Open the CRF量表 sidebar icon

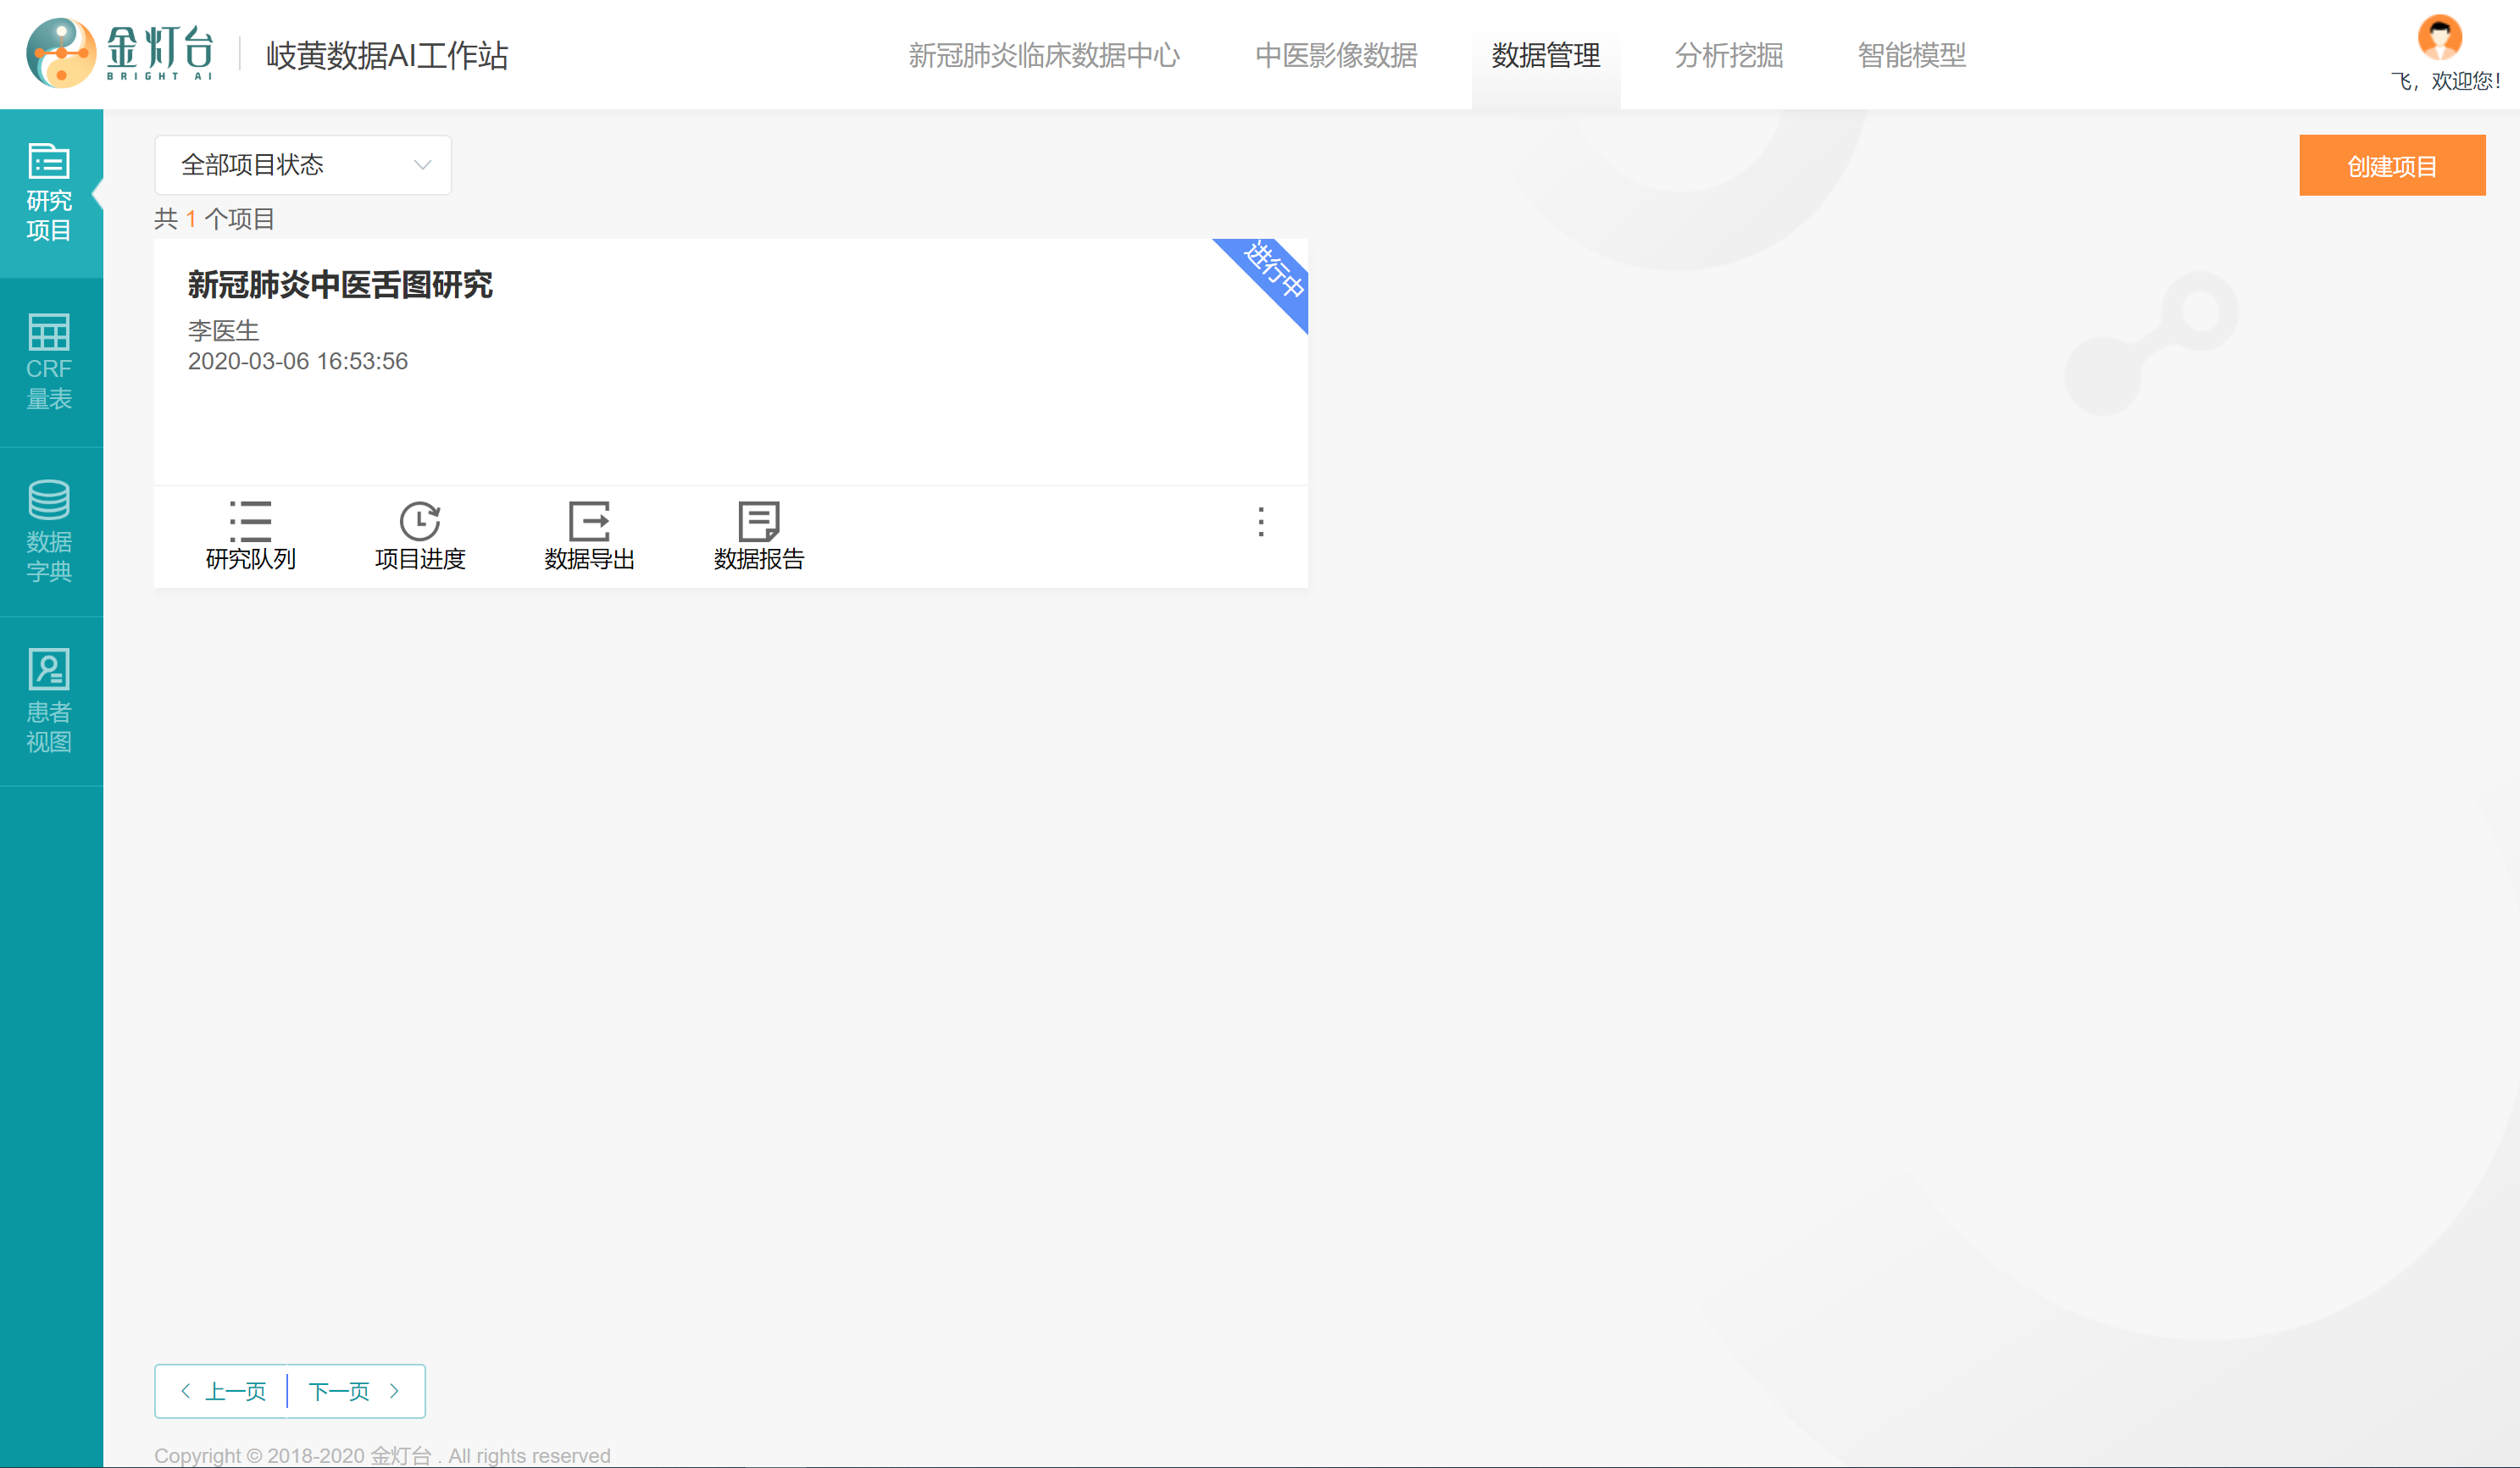pyautogui.click(x=48, y=332)
